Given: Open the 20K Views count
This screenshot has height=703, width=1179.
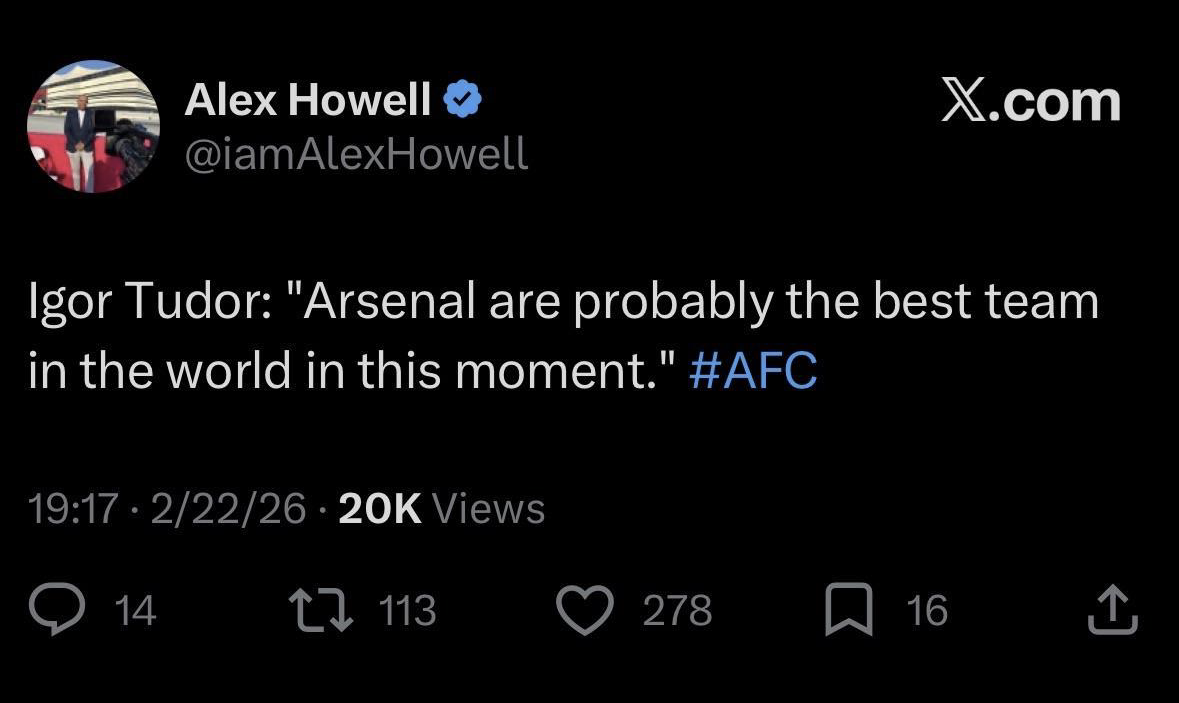Looking at the screenshot, I should click(442, 508).
